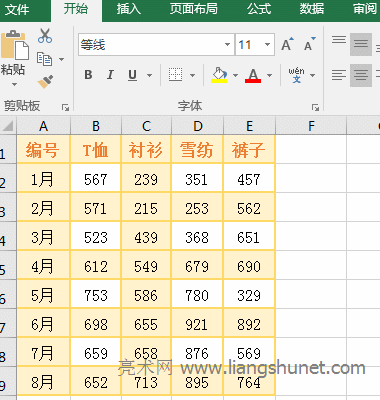Apply red font color A
The image size is (380, 400).
coord(253,75)
